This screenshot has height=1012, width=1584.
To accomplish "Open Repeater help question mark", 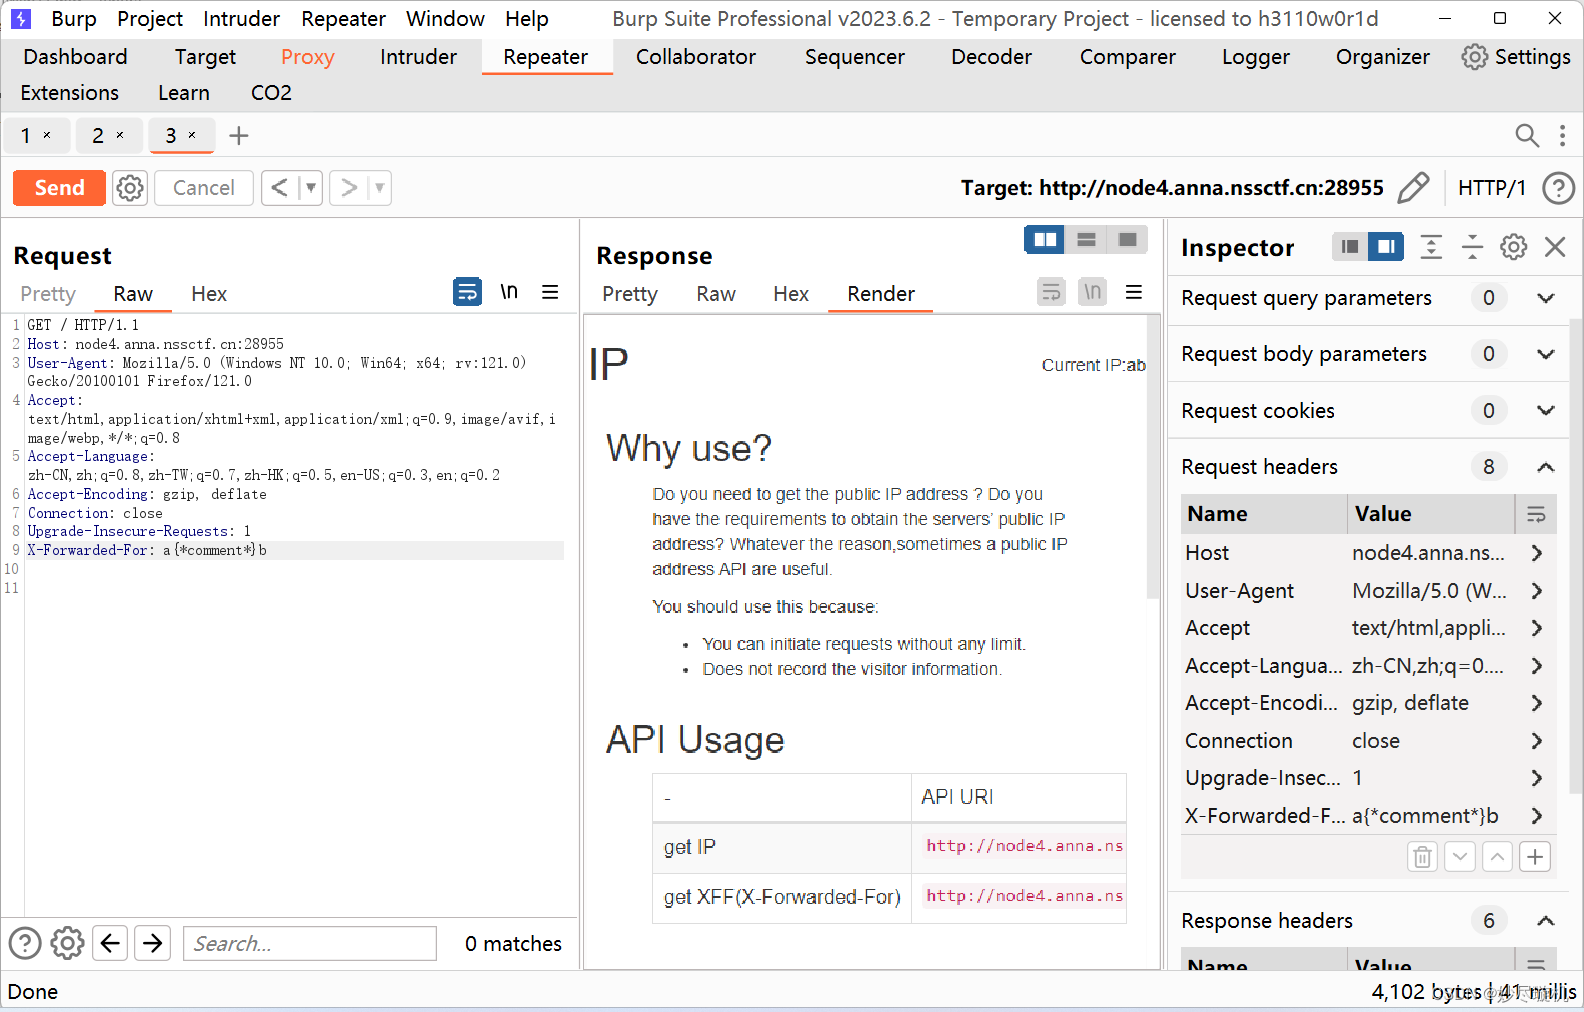I will (1558, 188).
